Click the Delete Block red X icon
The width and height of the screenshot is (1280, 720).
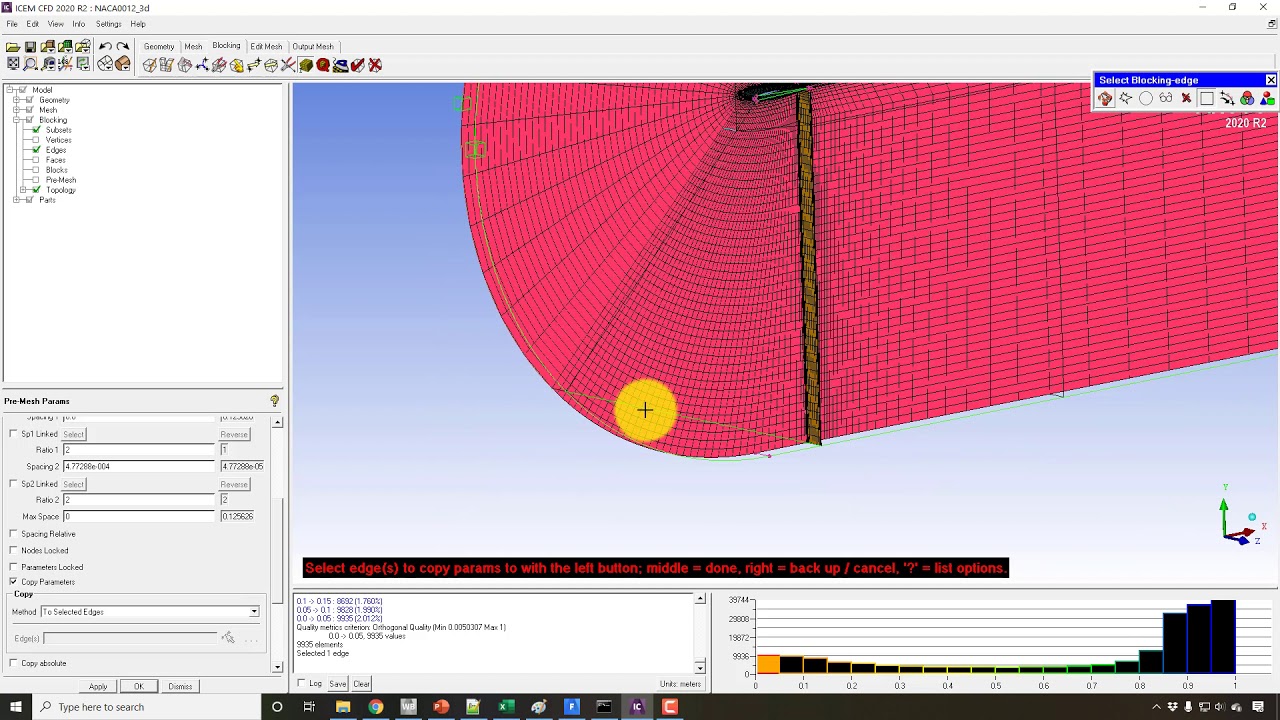point(375,65)
